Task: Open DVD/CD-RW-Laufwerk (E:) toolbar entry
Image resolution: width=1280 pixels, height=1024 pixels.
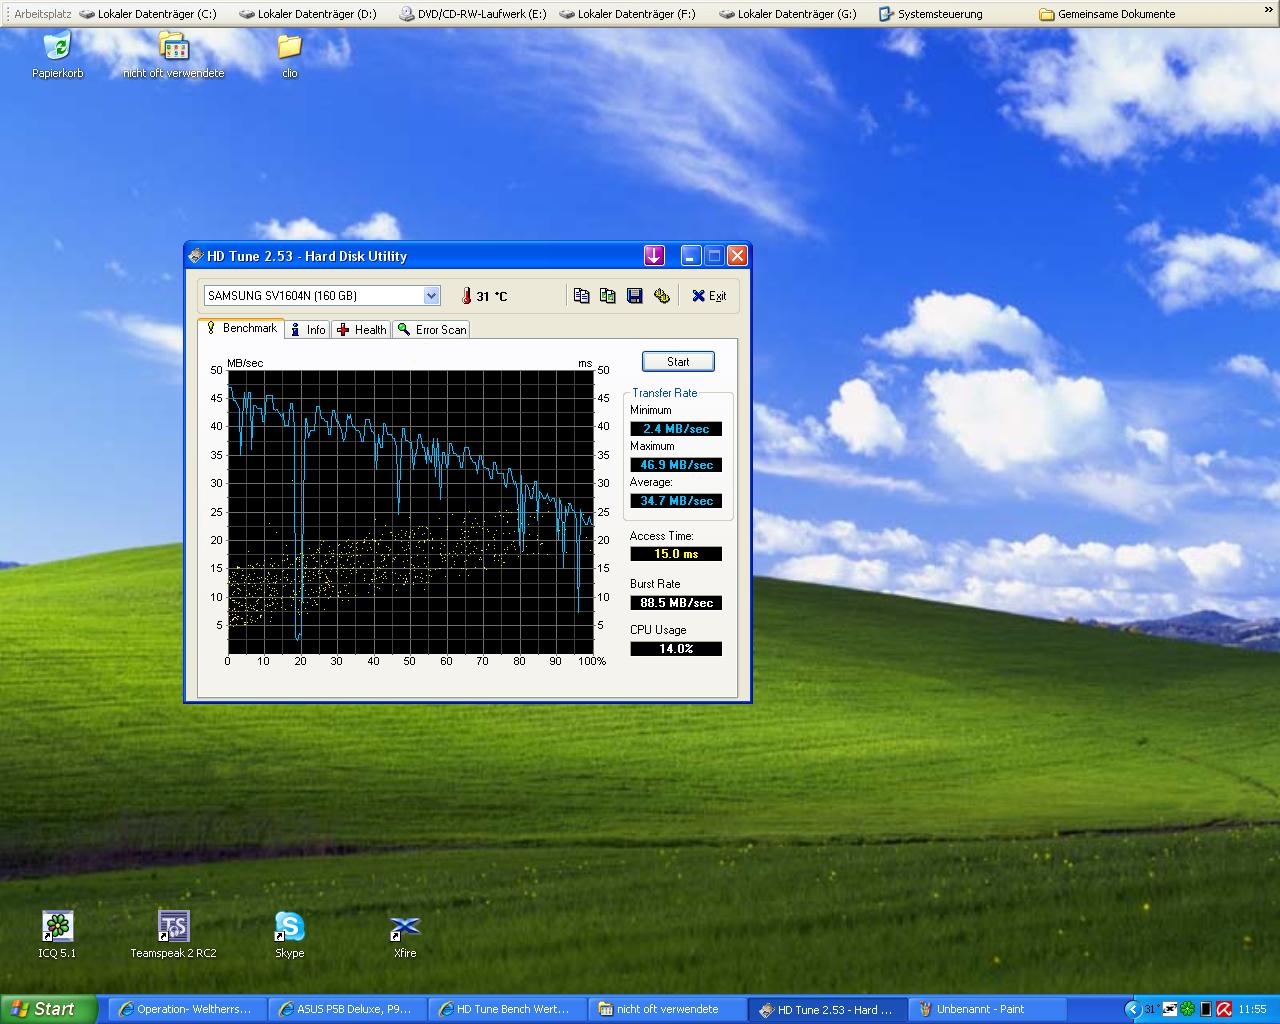Action: coord(472,14)
